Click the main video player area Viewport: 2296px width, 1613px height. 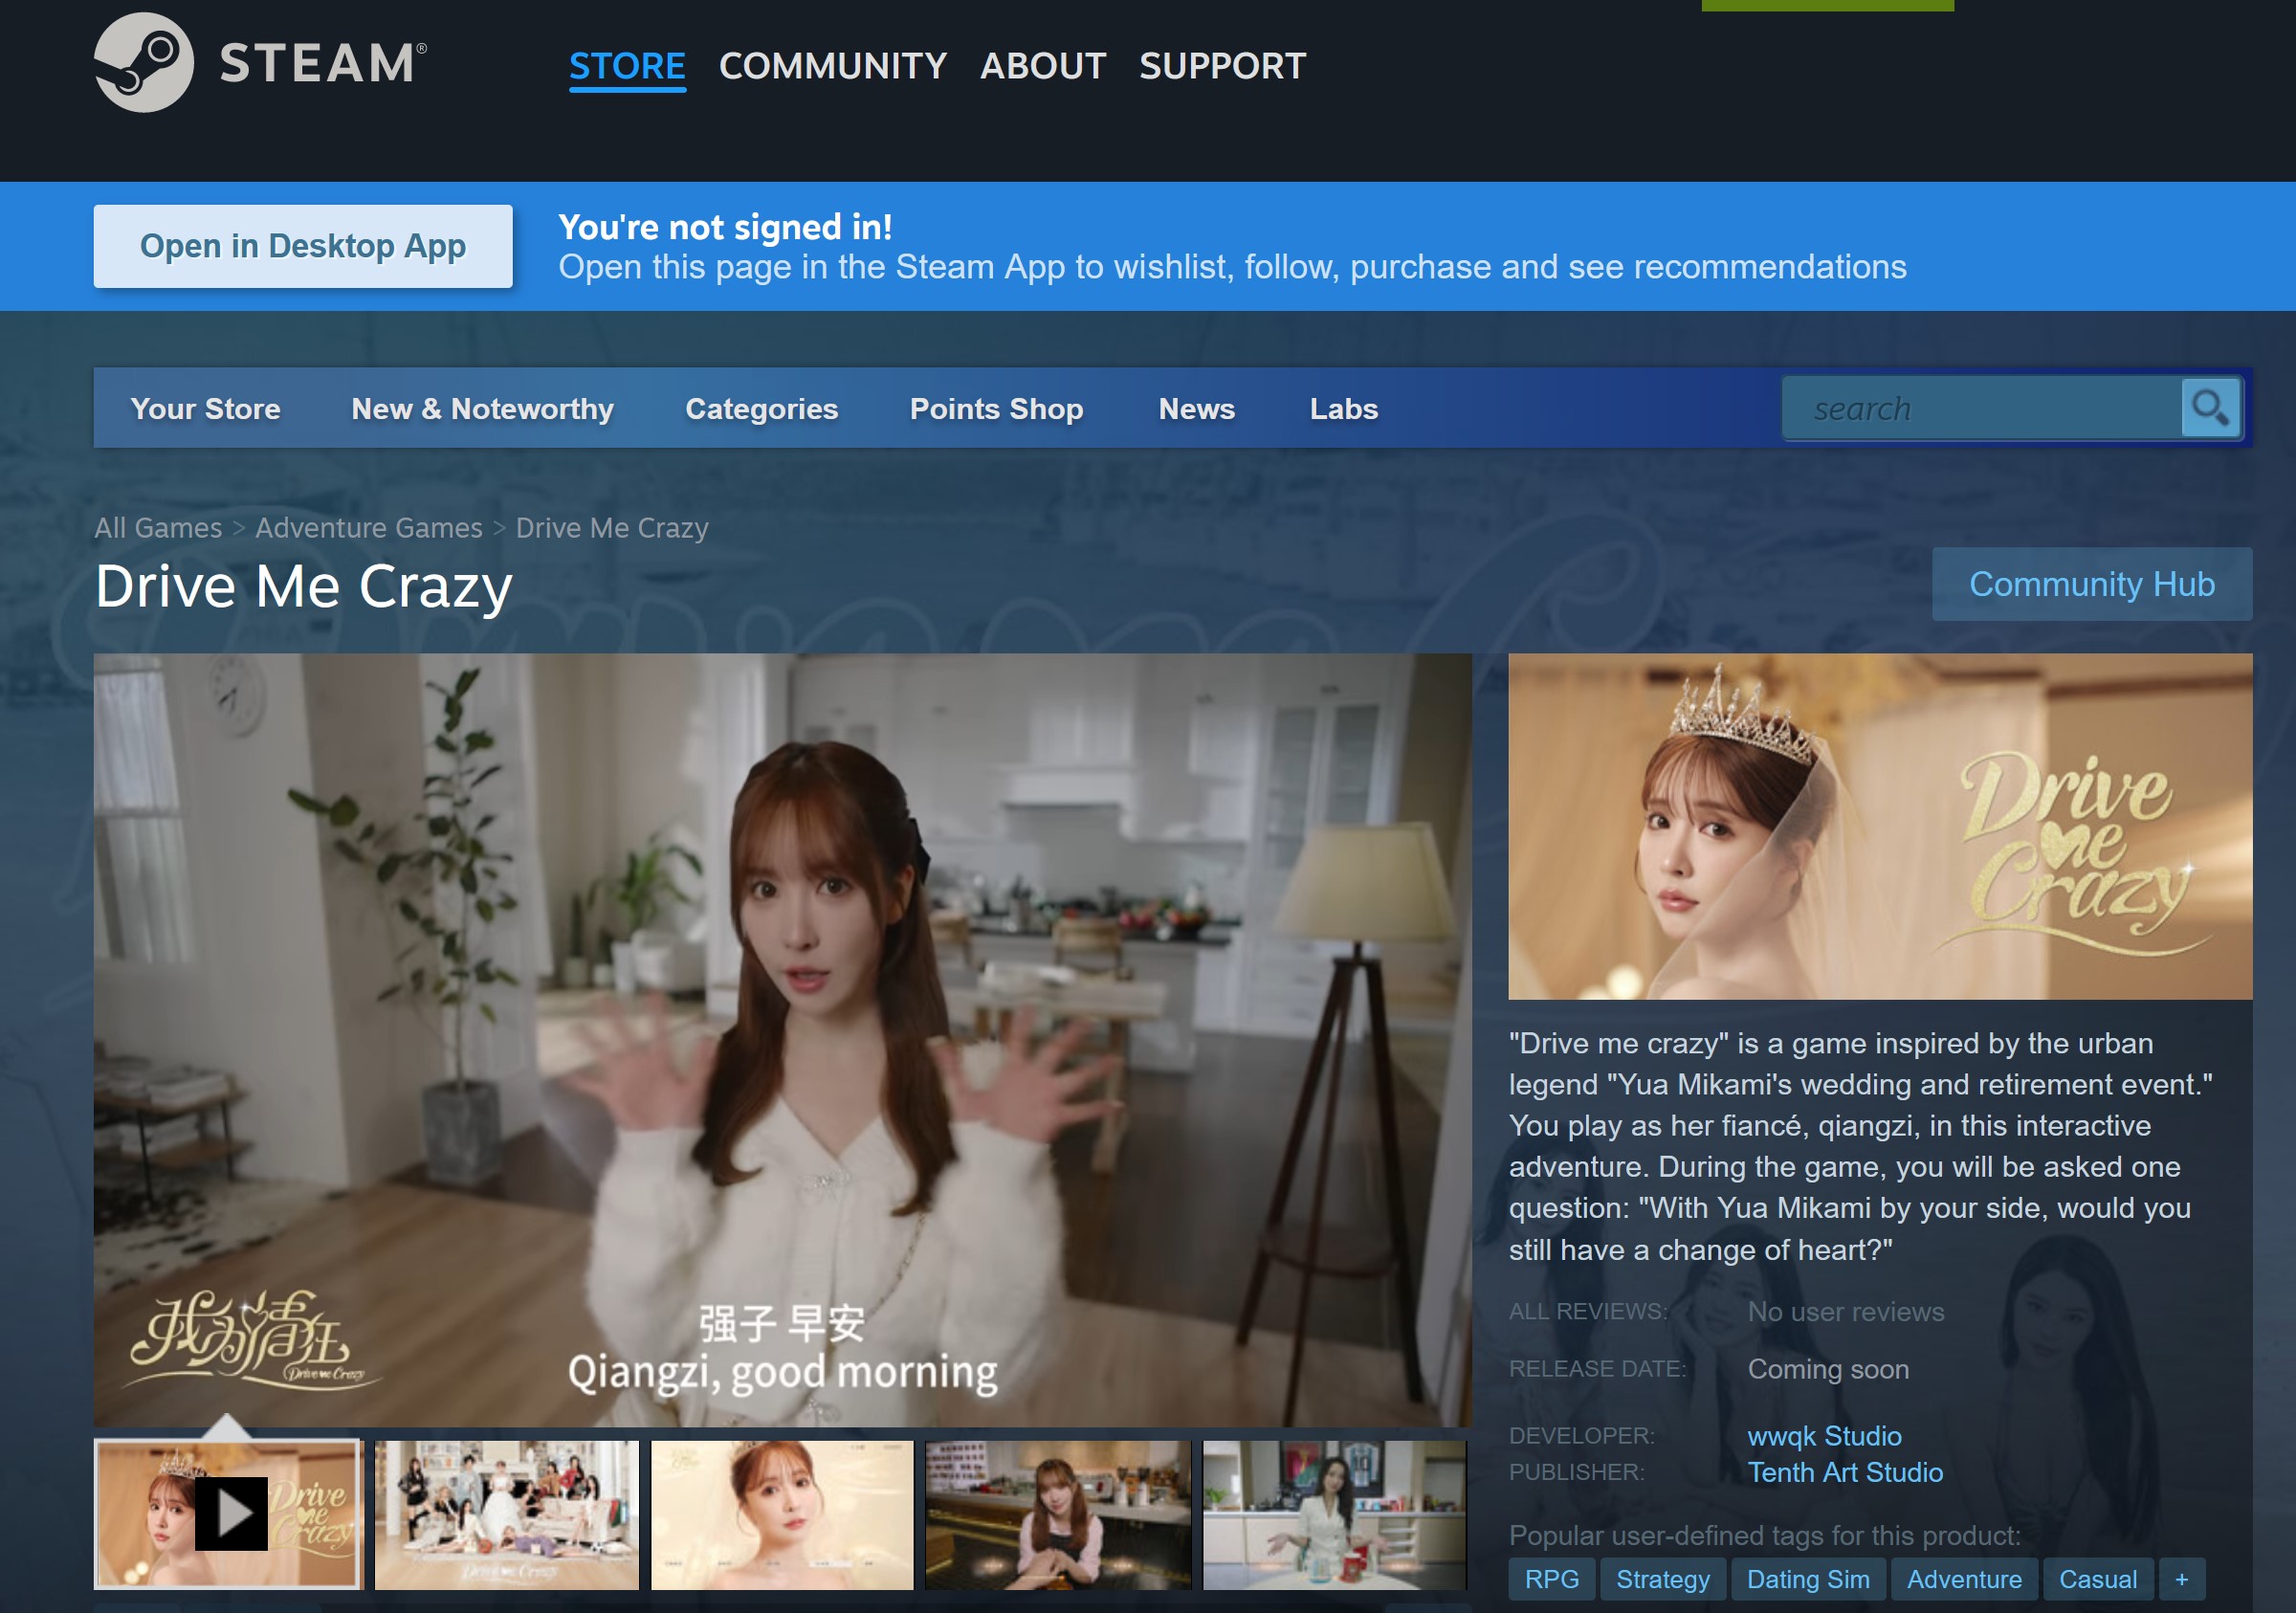tap(783, 1040)
